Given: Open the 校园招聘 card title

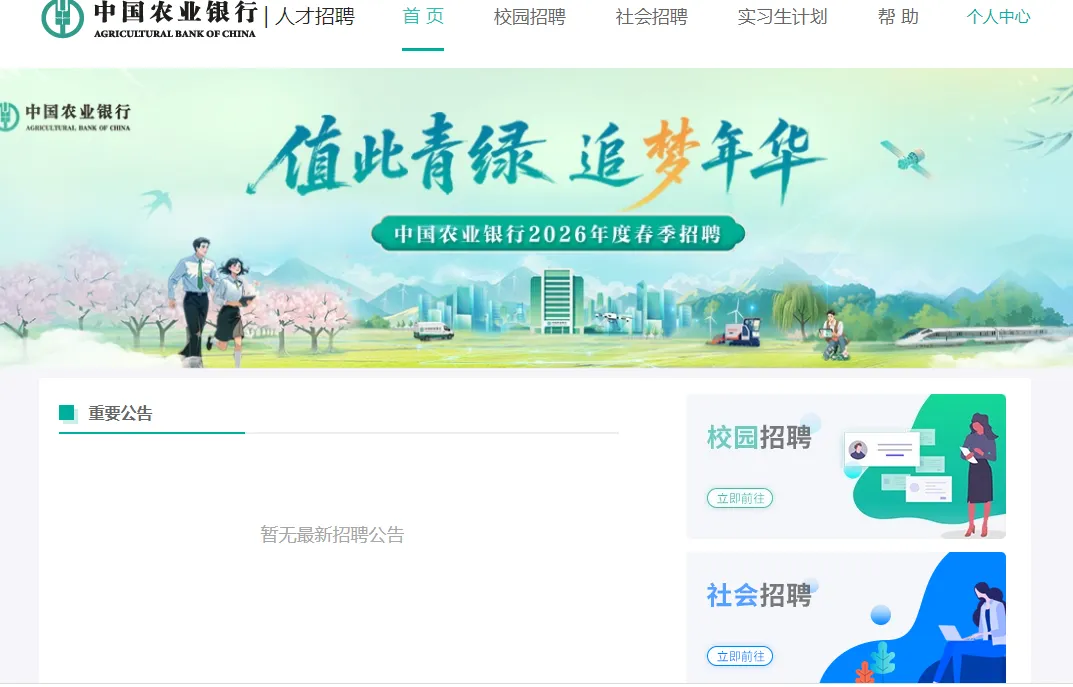Looking at the screenshot, I should pos(759,438).
